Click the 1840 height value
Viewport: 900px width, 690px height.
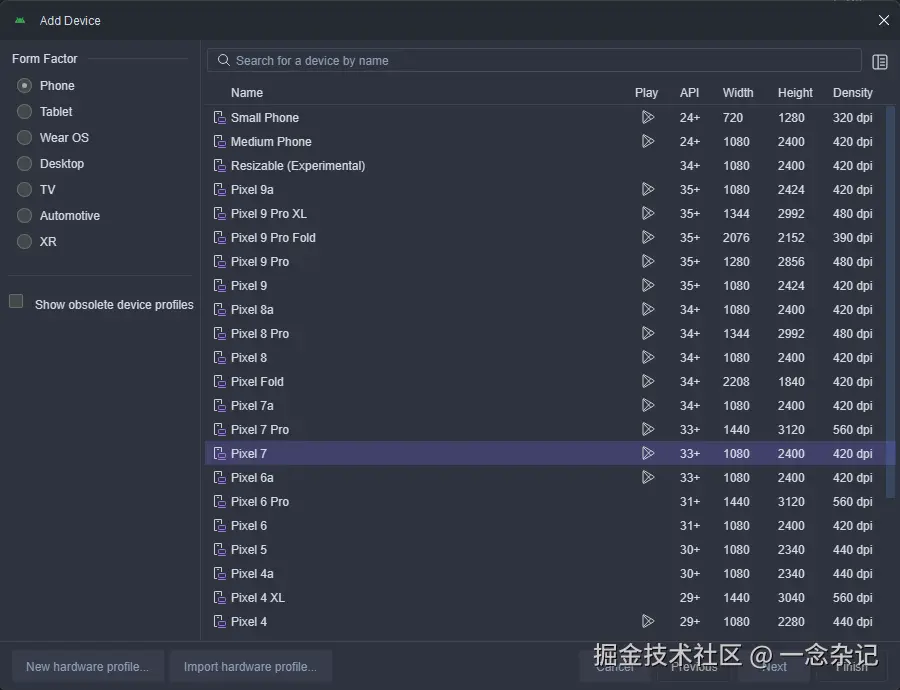(791, 382)
